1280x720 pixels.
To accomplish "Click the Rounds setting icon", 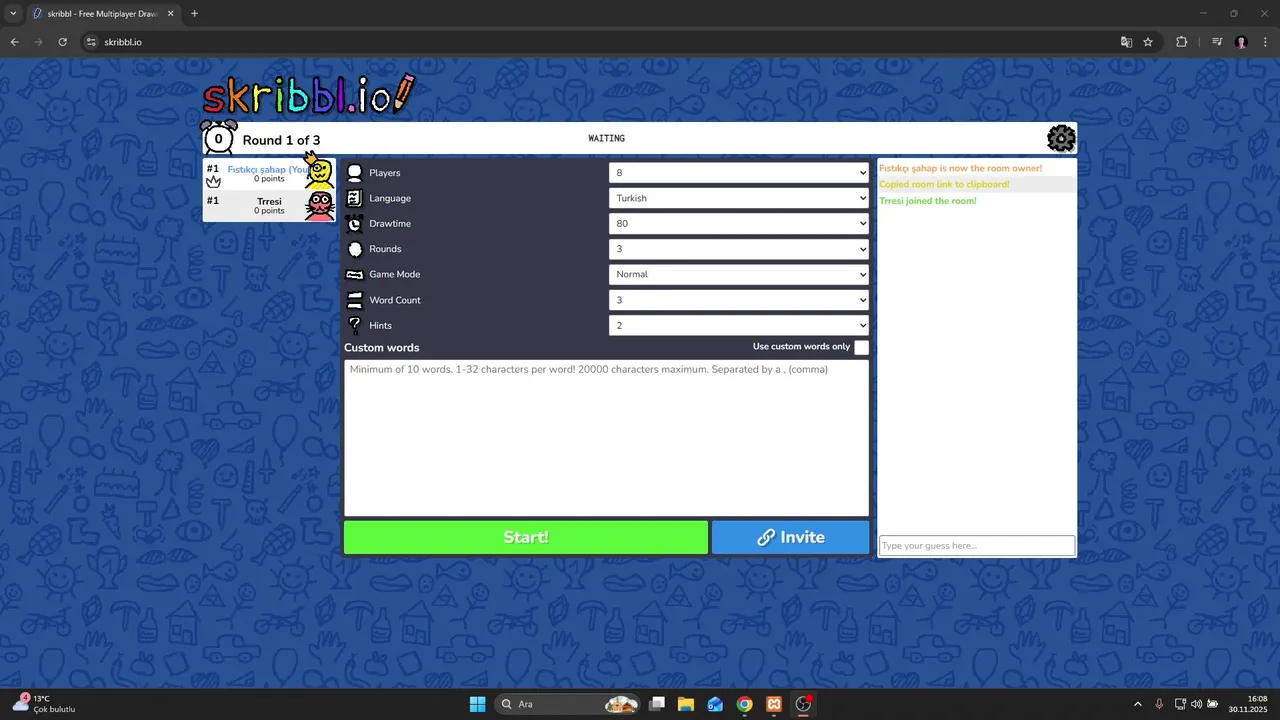I will coord(354,249).
